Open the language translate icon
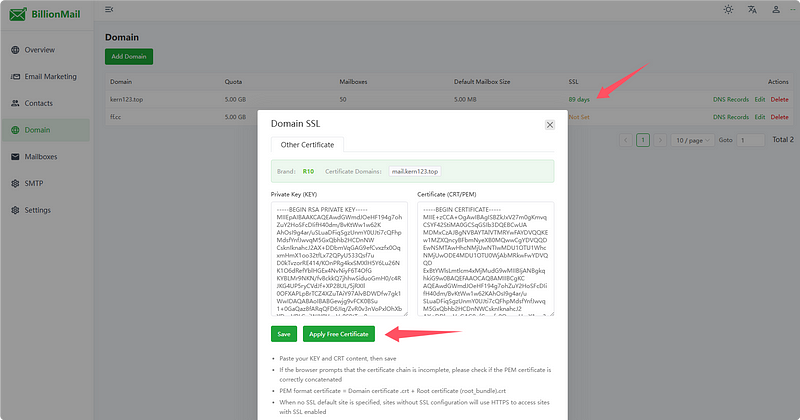The image size is (800, 420). tap(752, 9)
